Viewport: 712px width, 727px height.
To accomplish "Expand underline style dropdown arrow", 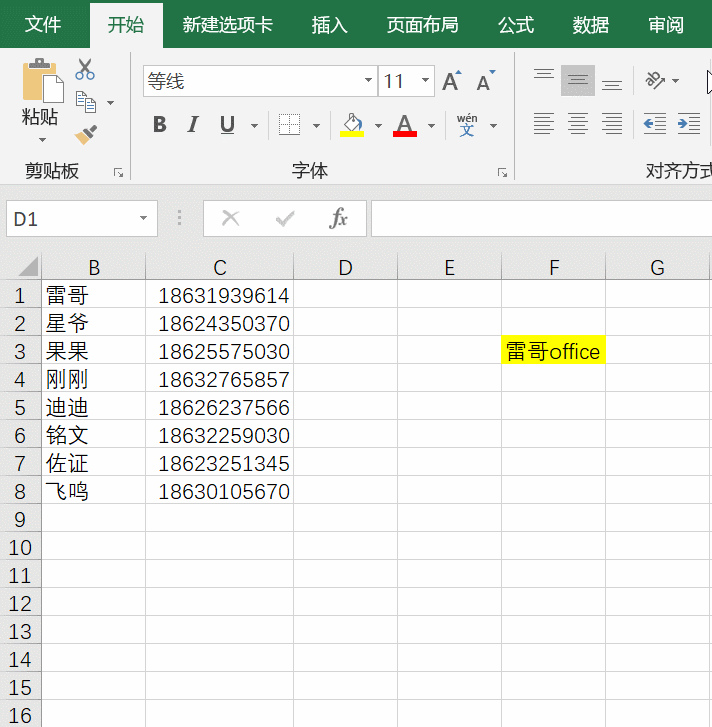I will coord(254,126).
